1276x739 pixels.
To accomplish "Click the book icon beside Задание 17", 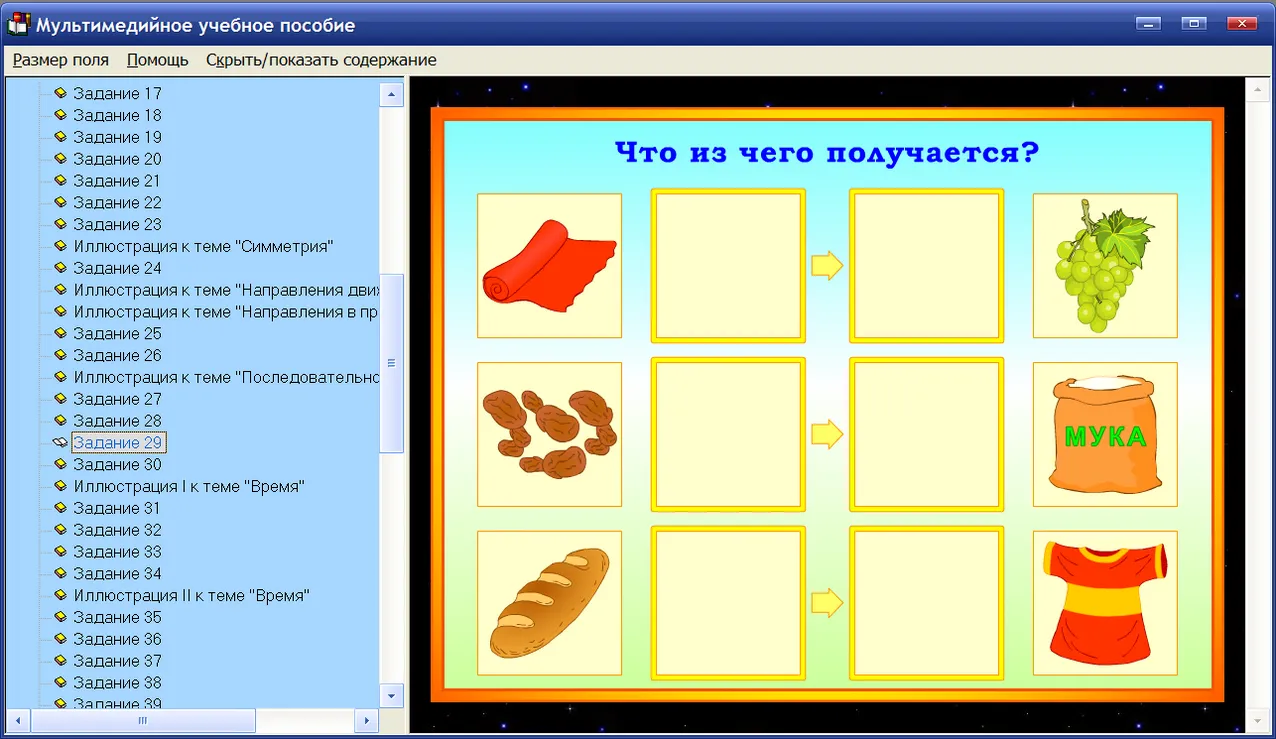I will click(x=60, y=93).
